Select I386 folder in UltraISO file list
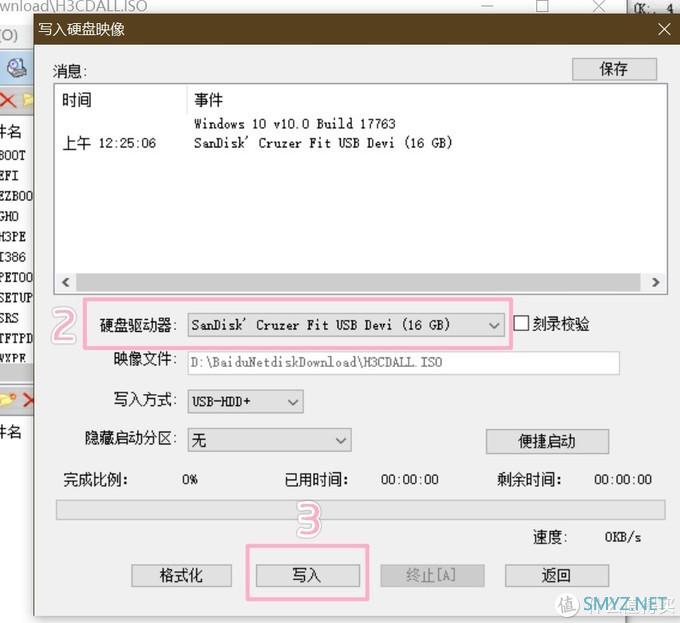 pyautogui.click(x=13, y=257)
